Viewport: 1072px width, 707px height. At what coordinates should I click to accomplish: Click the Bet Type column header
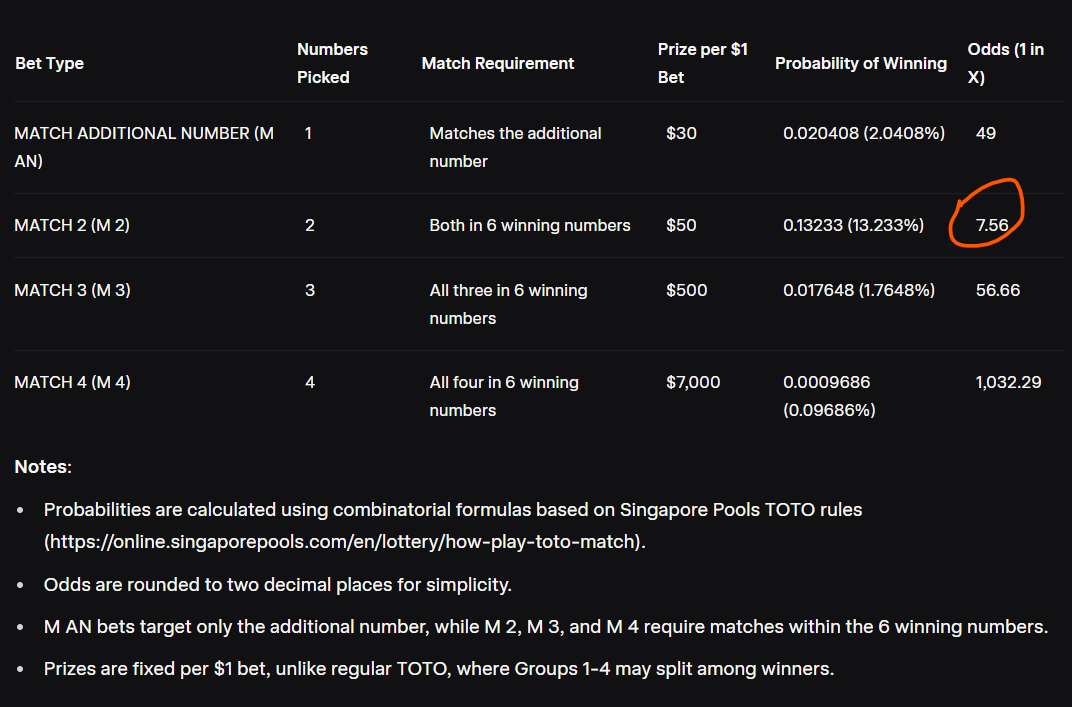pos(49,64)
